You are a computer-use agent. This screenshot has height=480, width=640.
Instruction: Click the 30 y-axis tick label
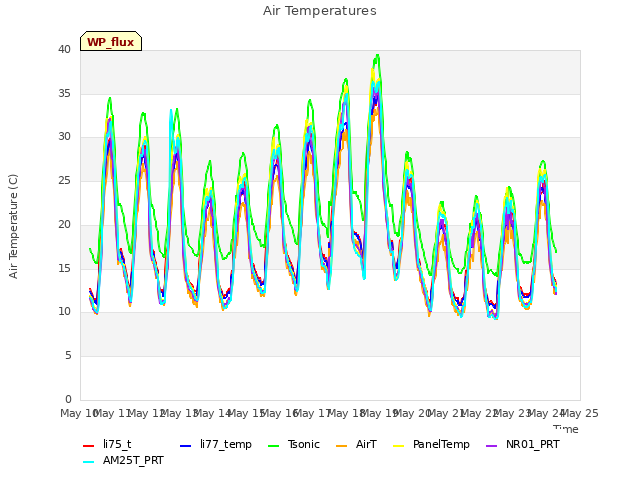[64, 137]
